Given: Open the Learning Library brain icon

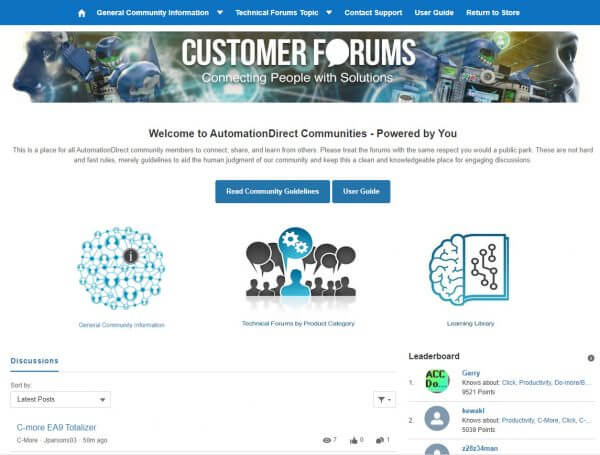Looking at the screenshot, I should [469, 269].
